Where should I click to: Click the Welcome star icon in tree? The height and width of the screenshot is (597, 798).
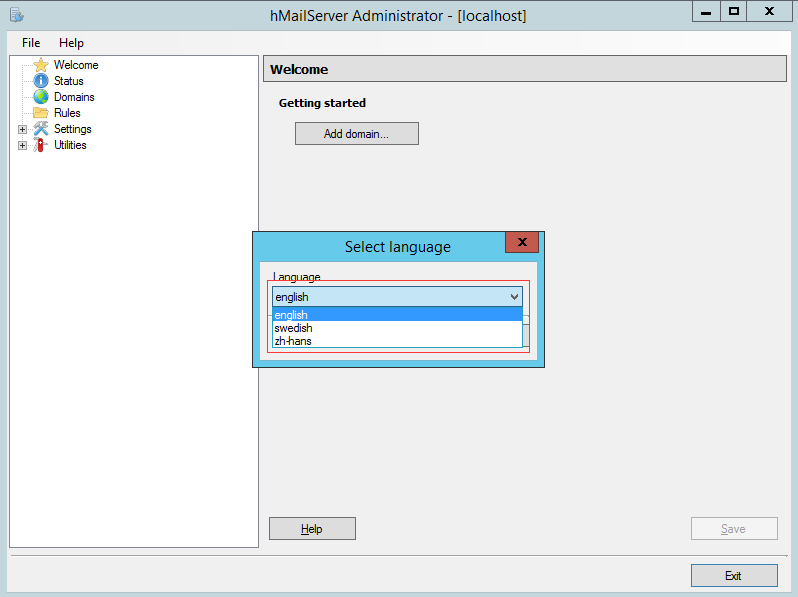click(x=40, y=65)
